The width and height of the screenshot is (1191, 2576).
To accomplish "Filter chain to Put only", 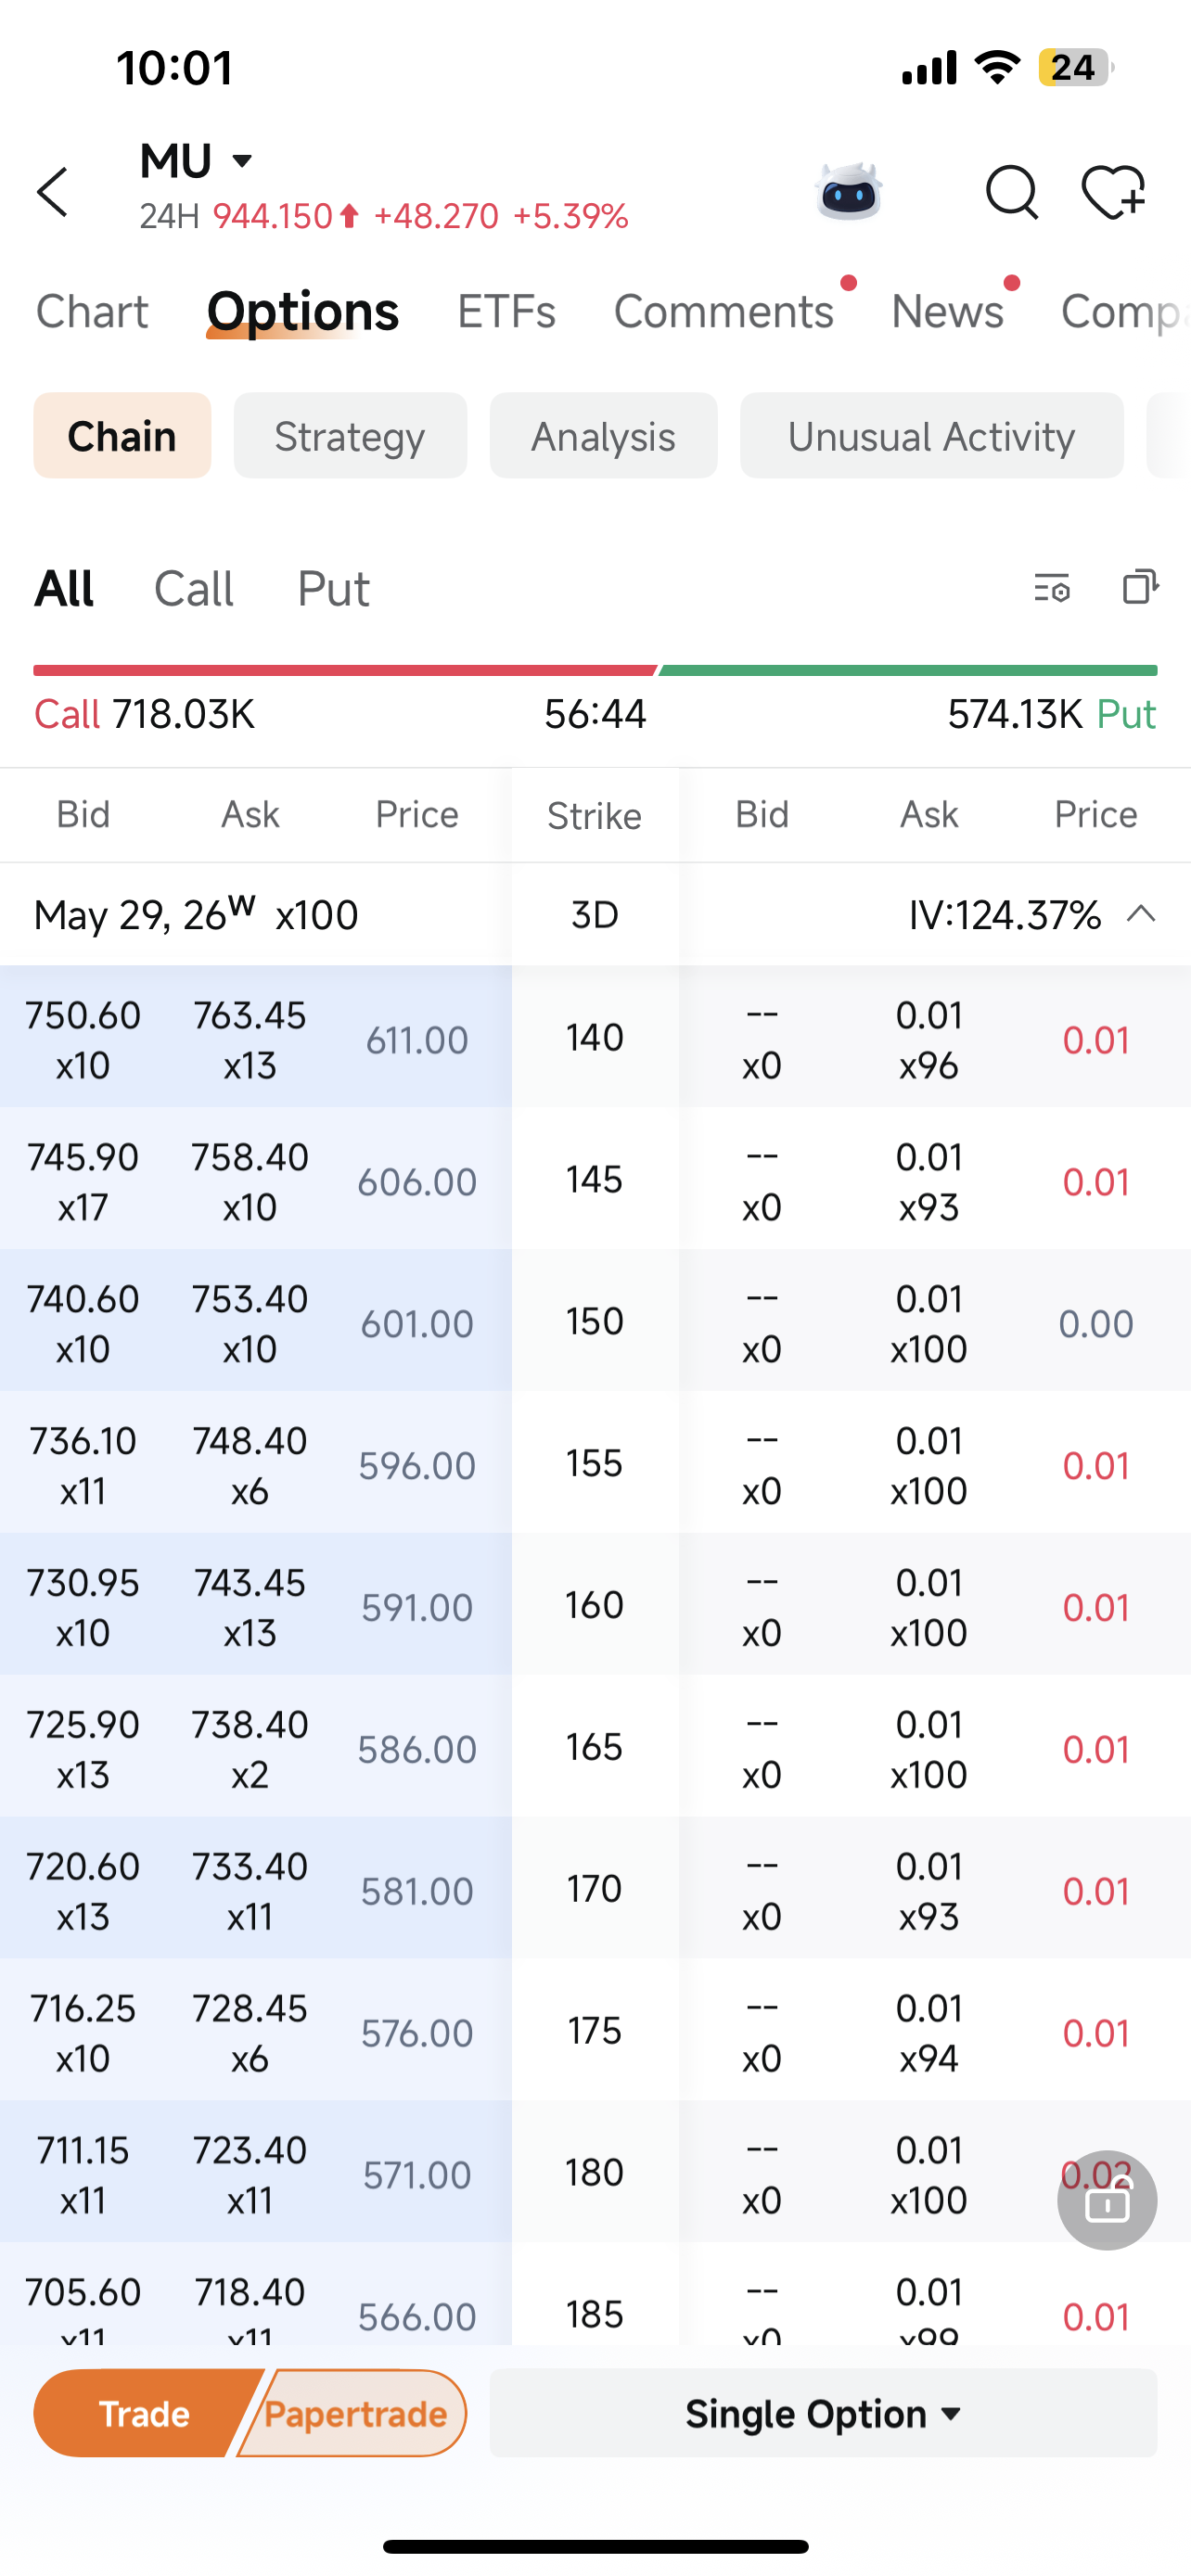I will pos(333,588).
